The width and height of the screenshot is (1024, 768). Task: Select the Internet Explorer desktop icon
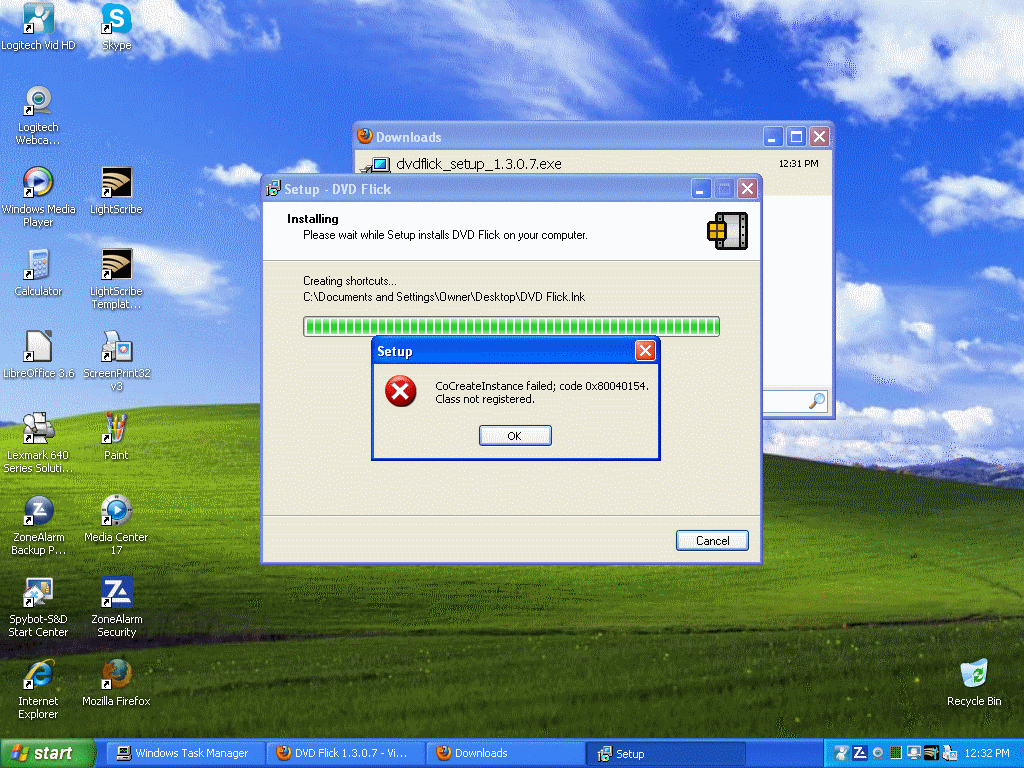click(38, 690)
